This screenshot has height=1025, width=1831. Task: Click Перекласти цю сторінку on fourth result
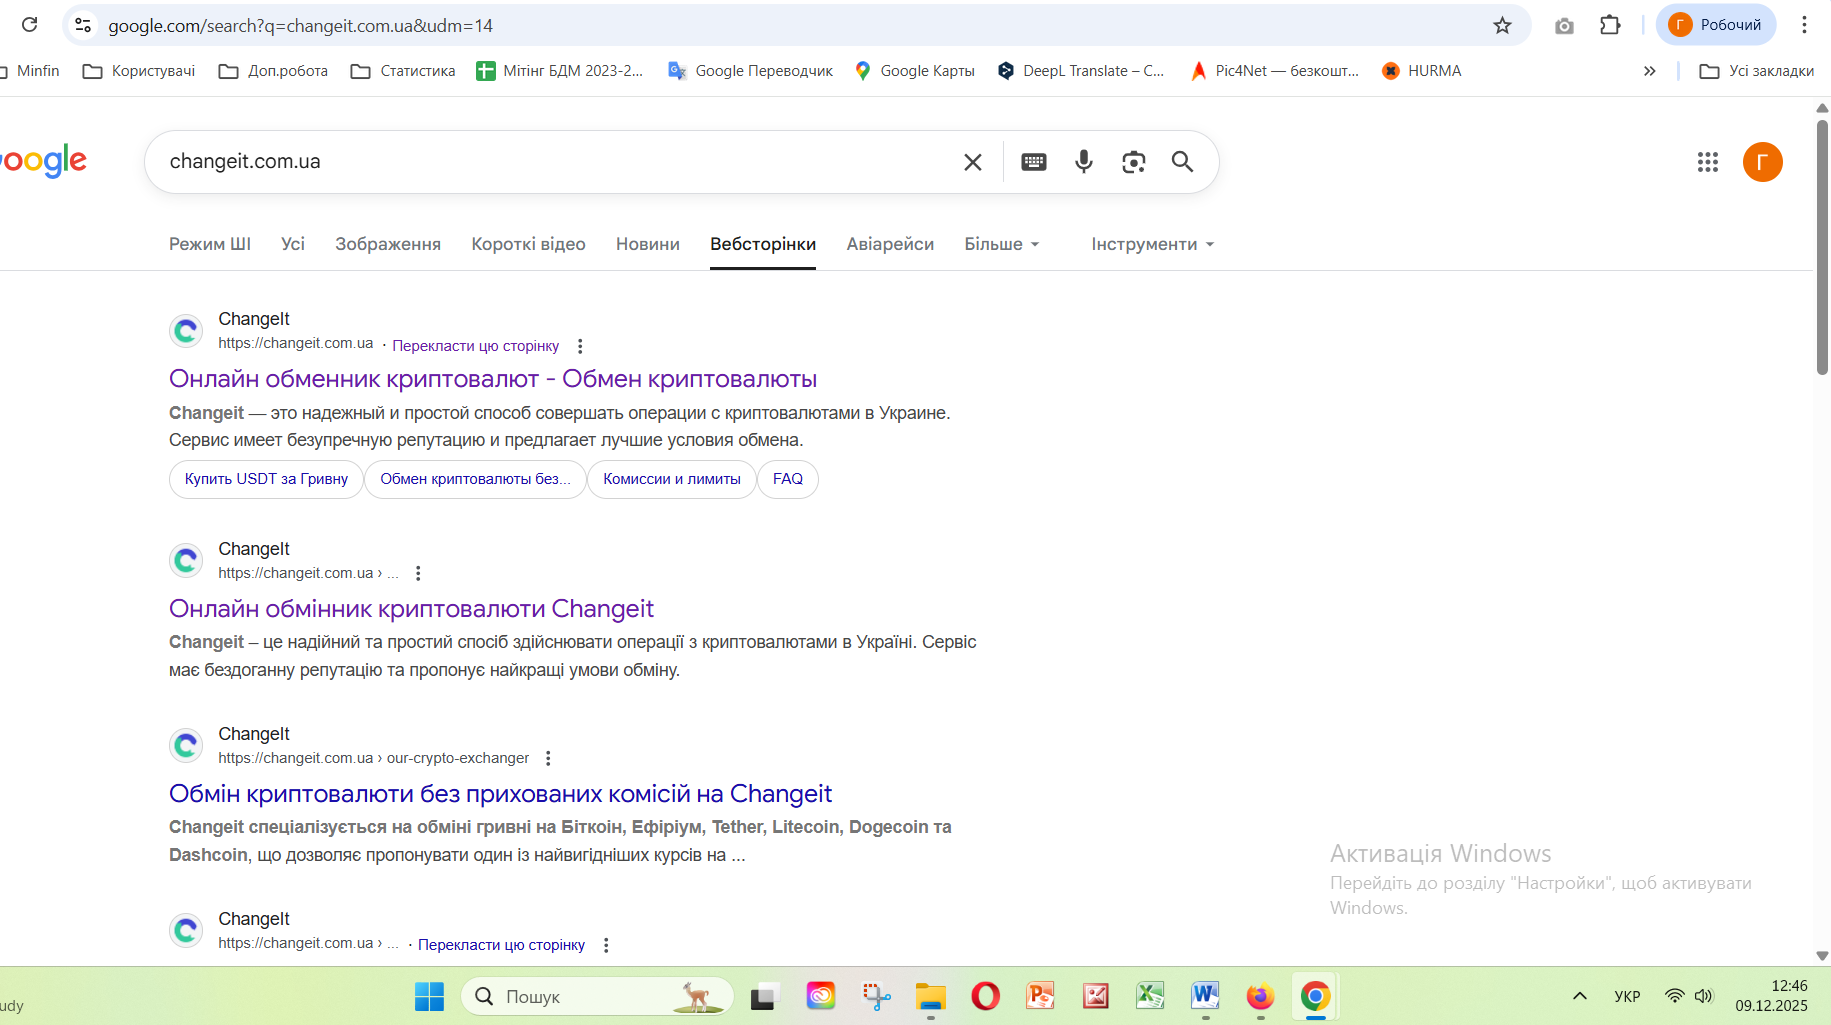tap(501, 945)
